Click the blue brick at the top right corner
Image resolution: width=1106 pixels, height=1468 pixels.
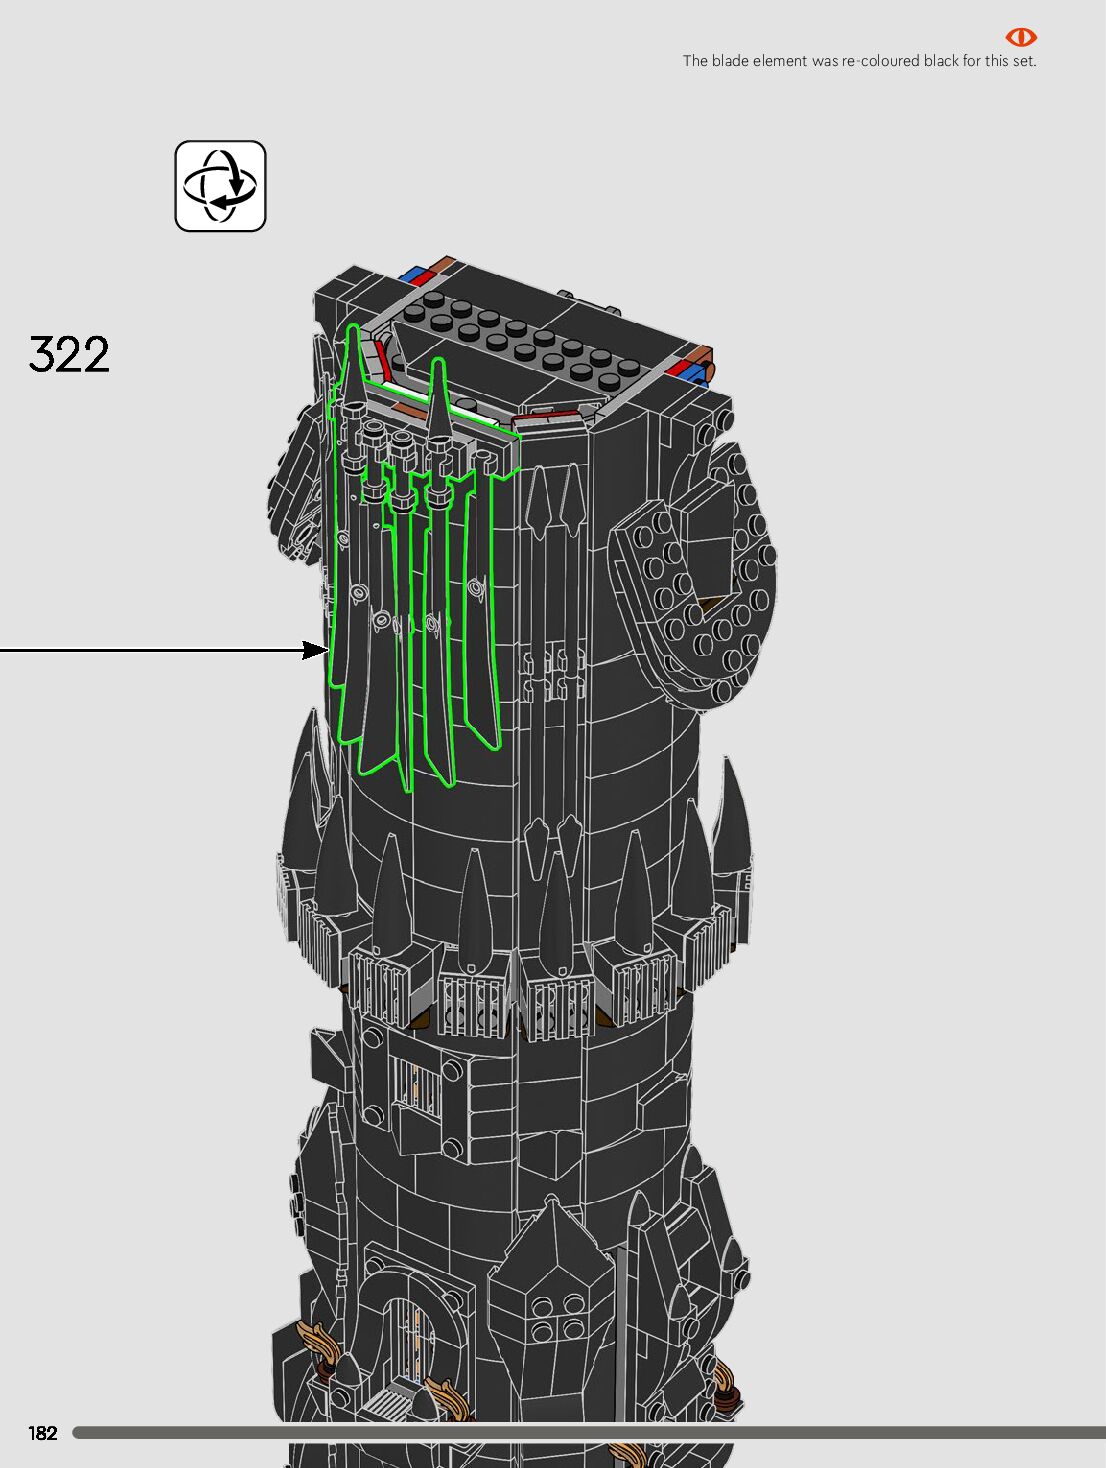pyautogui.click(x=690, y=371)
